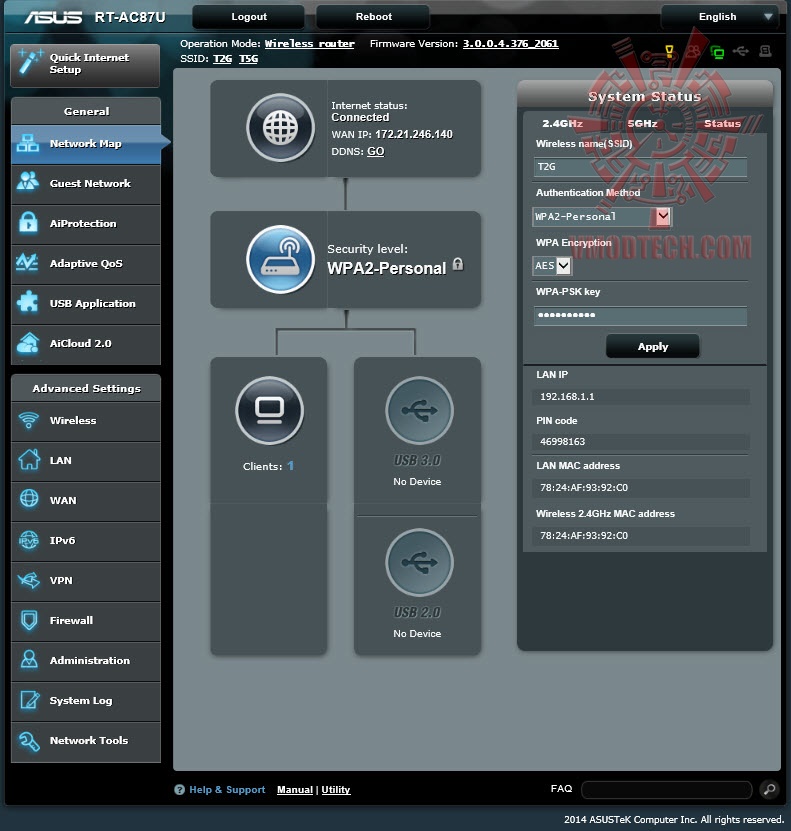Apply the wireless settings
Viewport: 791px width, 831px height.
point(653,347)
